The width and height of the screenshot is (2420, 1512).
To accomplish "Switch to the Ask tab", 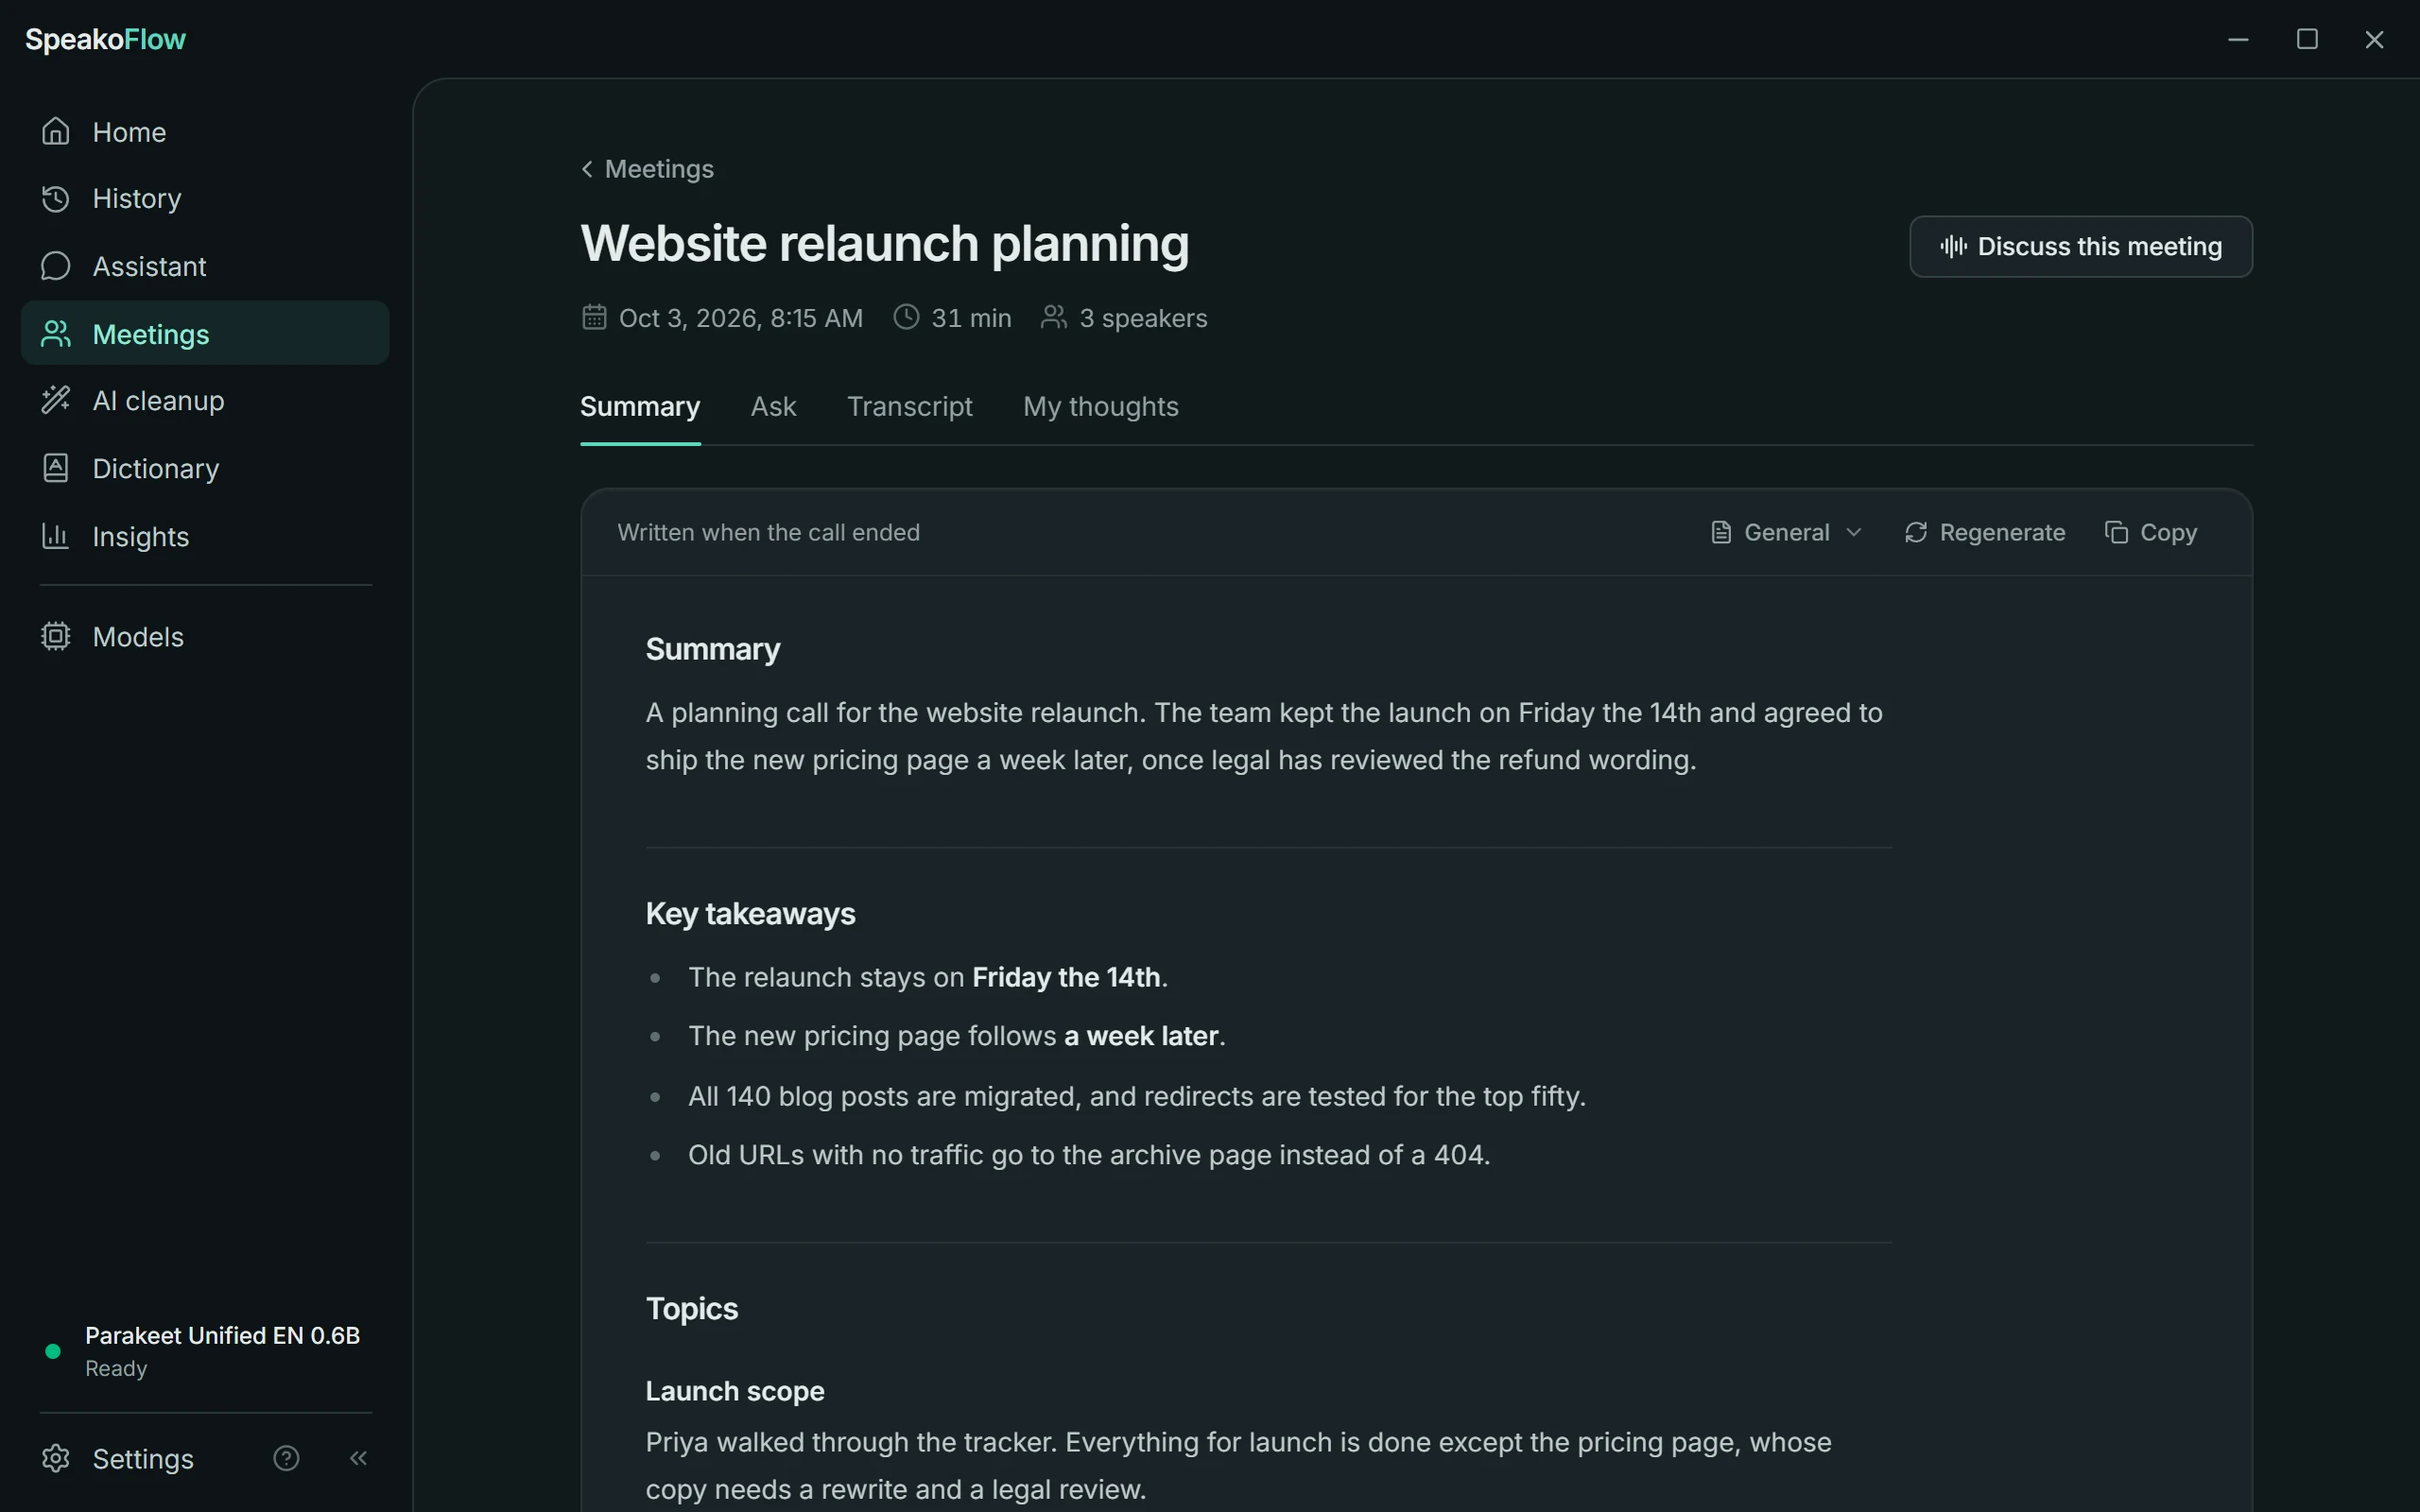I will click(773, 406).
